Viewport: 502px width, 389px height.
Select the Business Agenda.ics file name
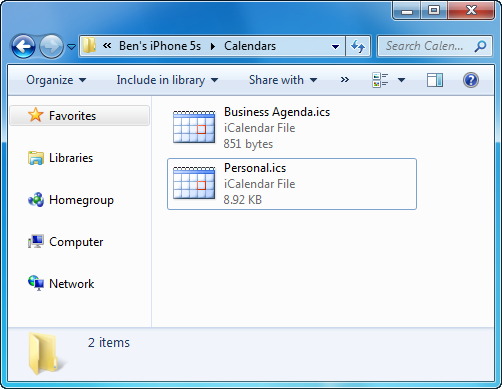[x=277, y=112]
